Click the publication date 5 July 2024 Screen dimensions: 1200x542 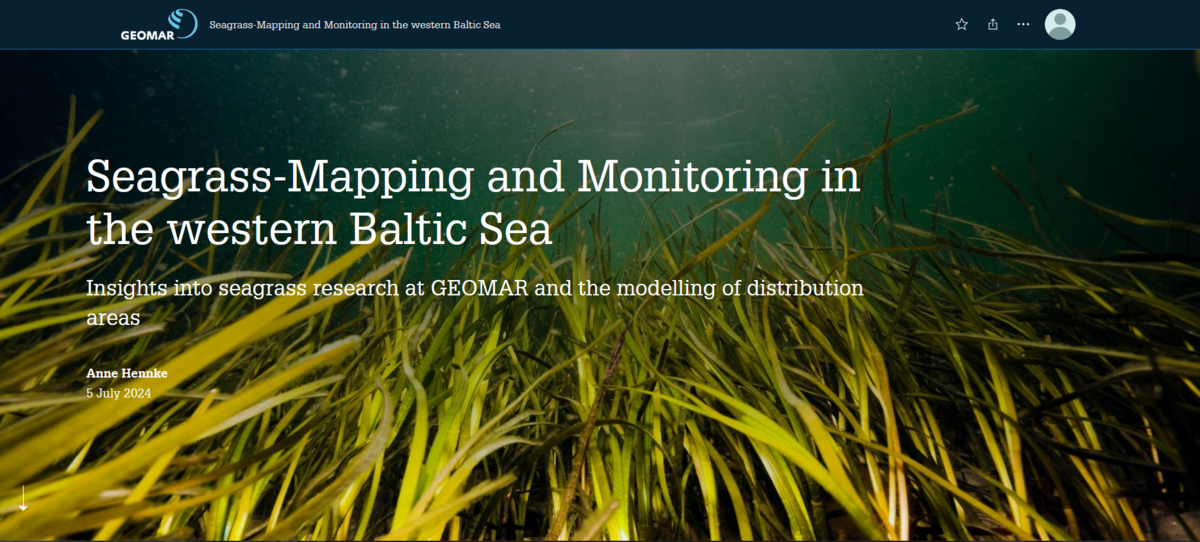tap(119, 393)
